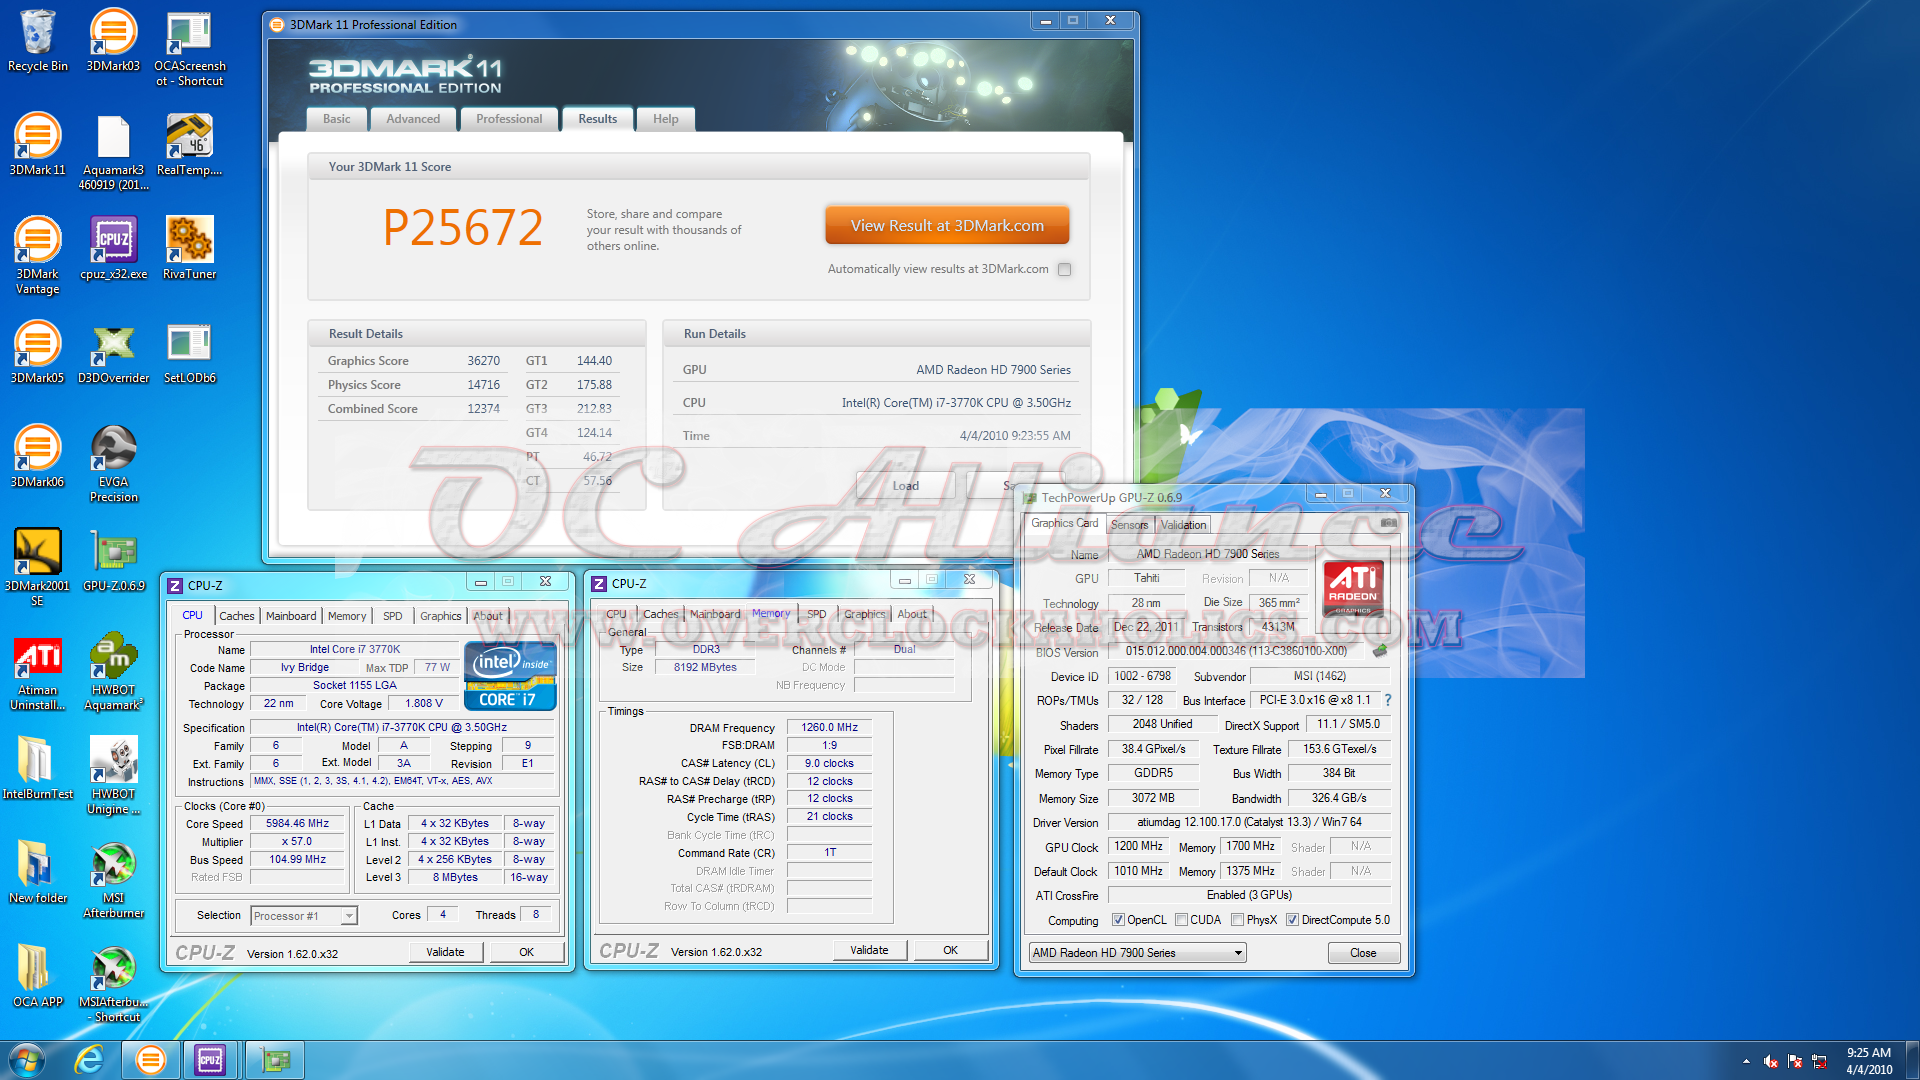Launch 3DMark05 desktop shortcut
Screen dimensions: 1920x1080
[x=37, y=352]
